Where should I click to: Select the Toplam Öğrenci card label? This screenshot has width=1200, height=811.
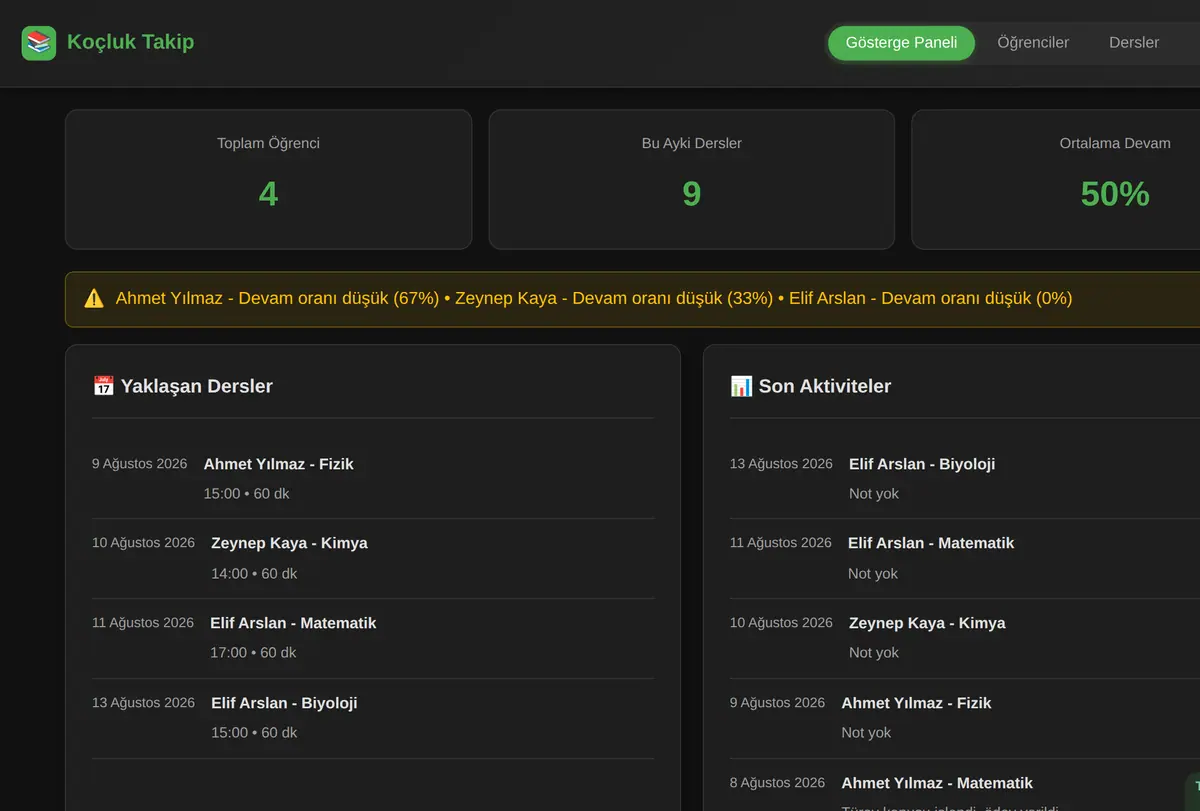tap(268, 143)
